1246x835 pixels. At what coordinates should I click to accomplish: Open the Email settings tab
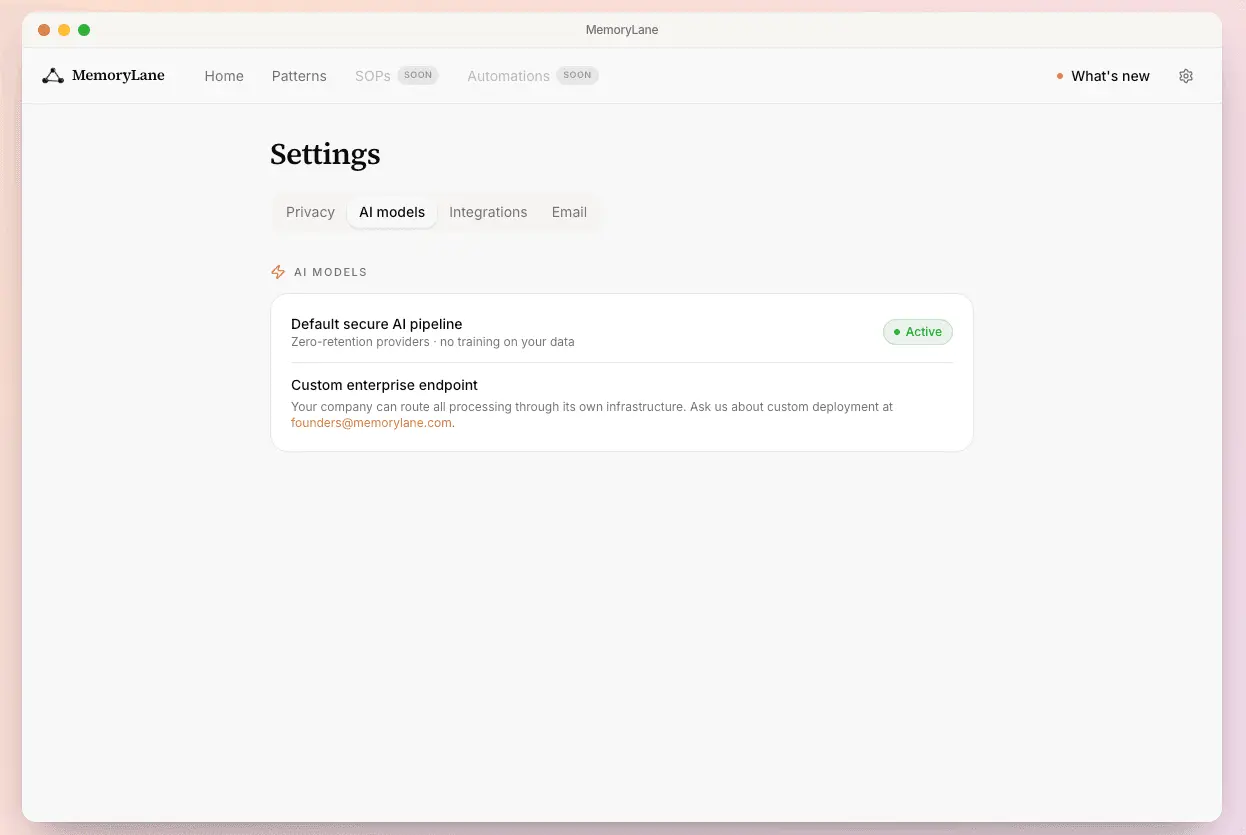[x=569, y=212]
